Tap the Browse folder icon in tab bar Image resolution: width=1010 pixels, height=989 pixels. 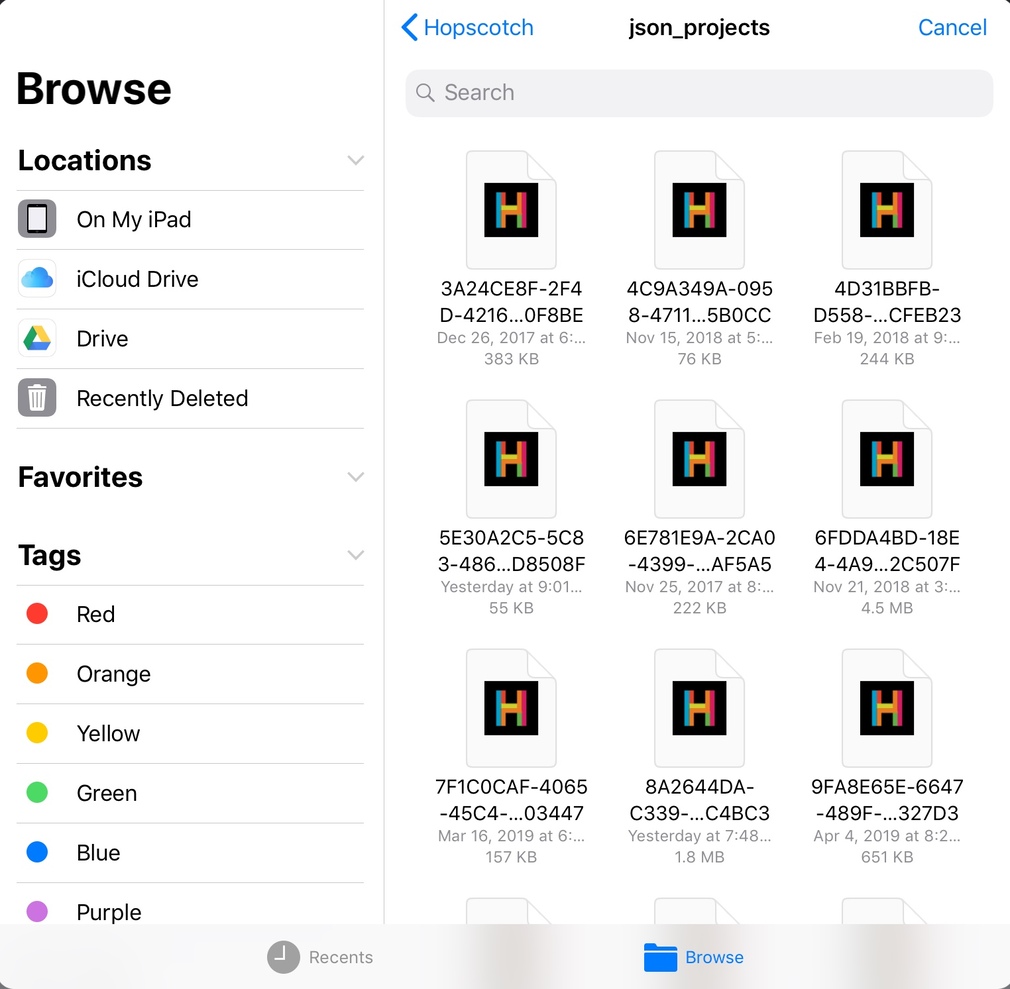tap(660, 957)
